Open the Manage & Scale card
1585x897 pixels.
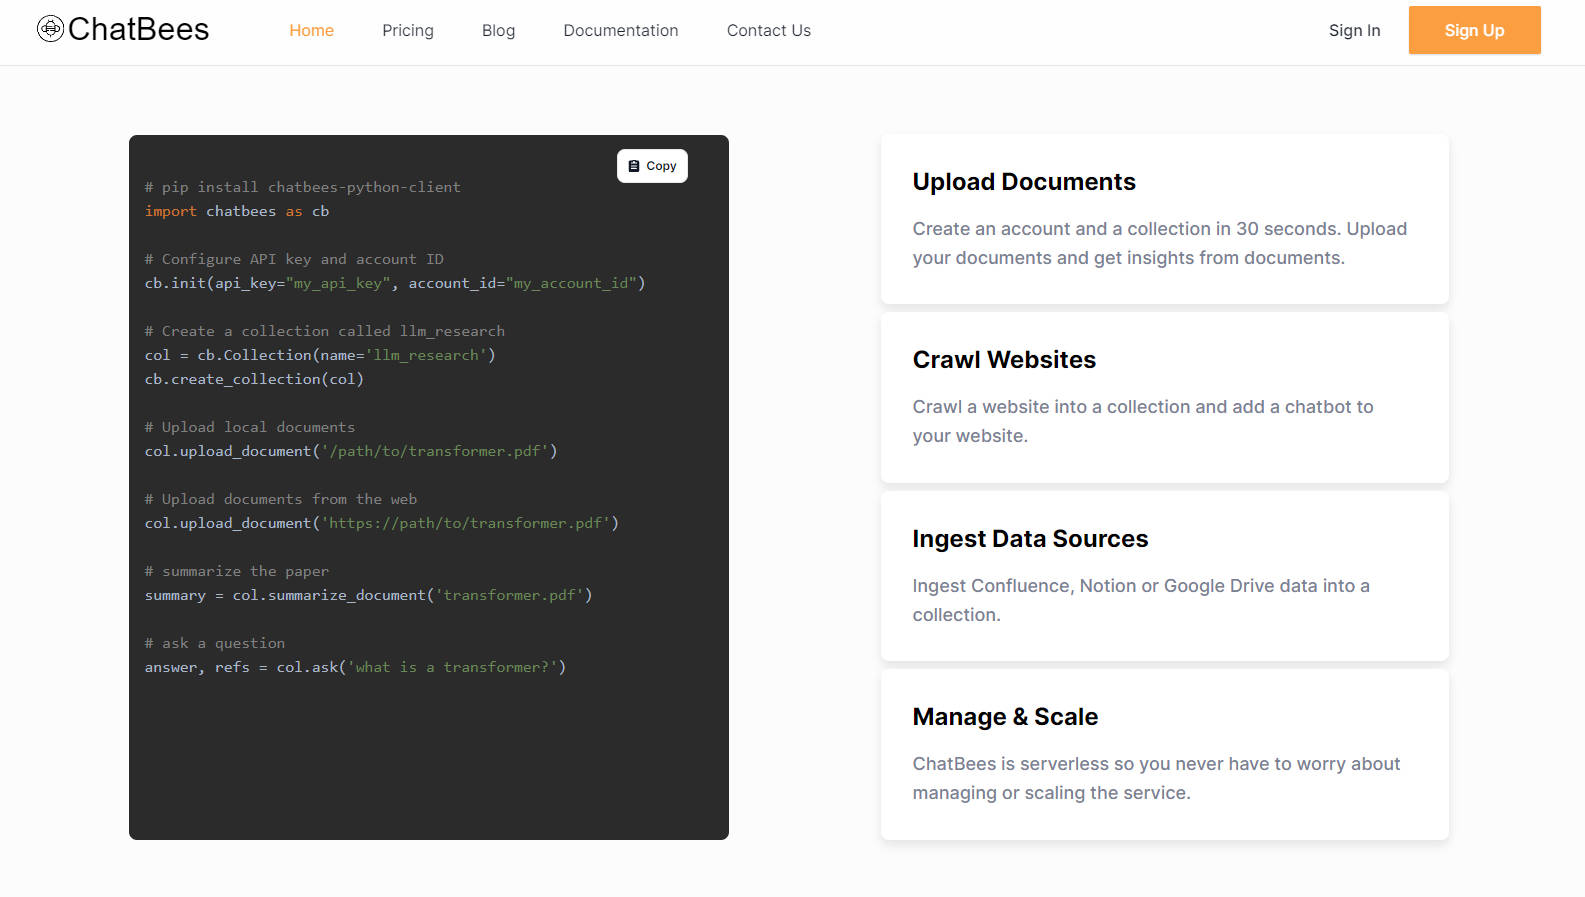[x=1164, y=754]
